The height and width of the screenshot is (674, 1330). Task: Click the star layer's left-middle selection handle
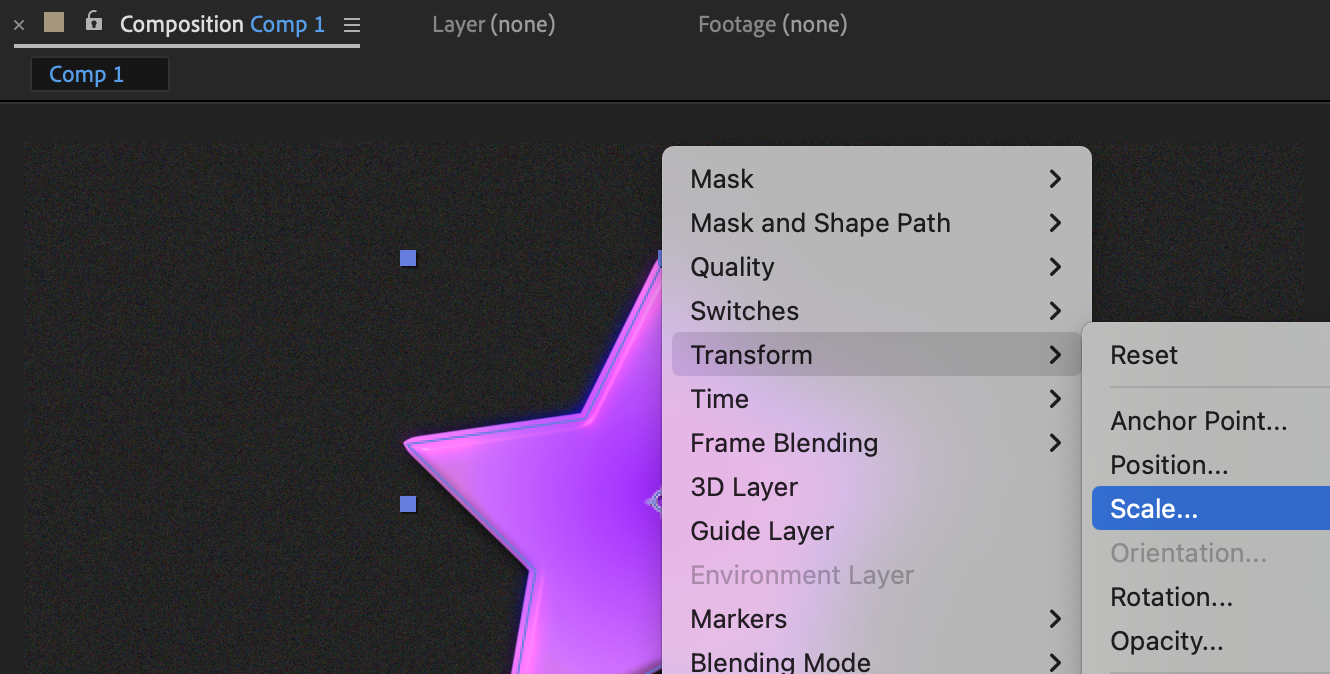click(x=408, y=504)
